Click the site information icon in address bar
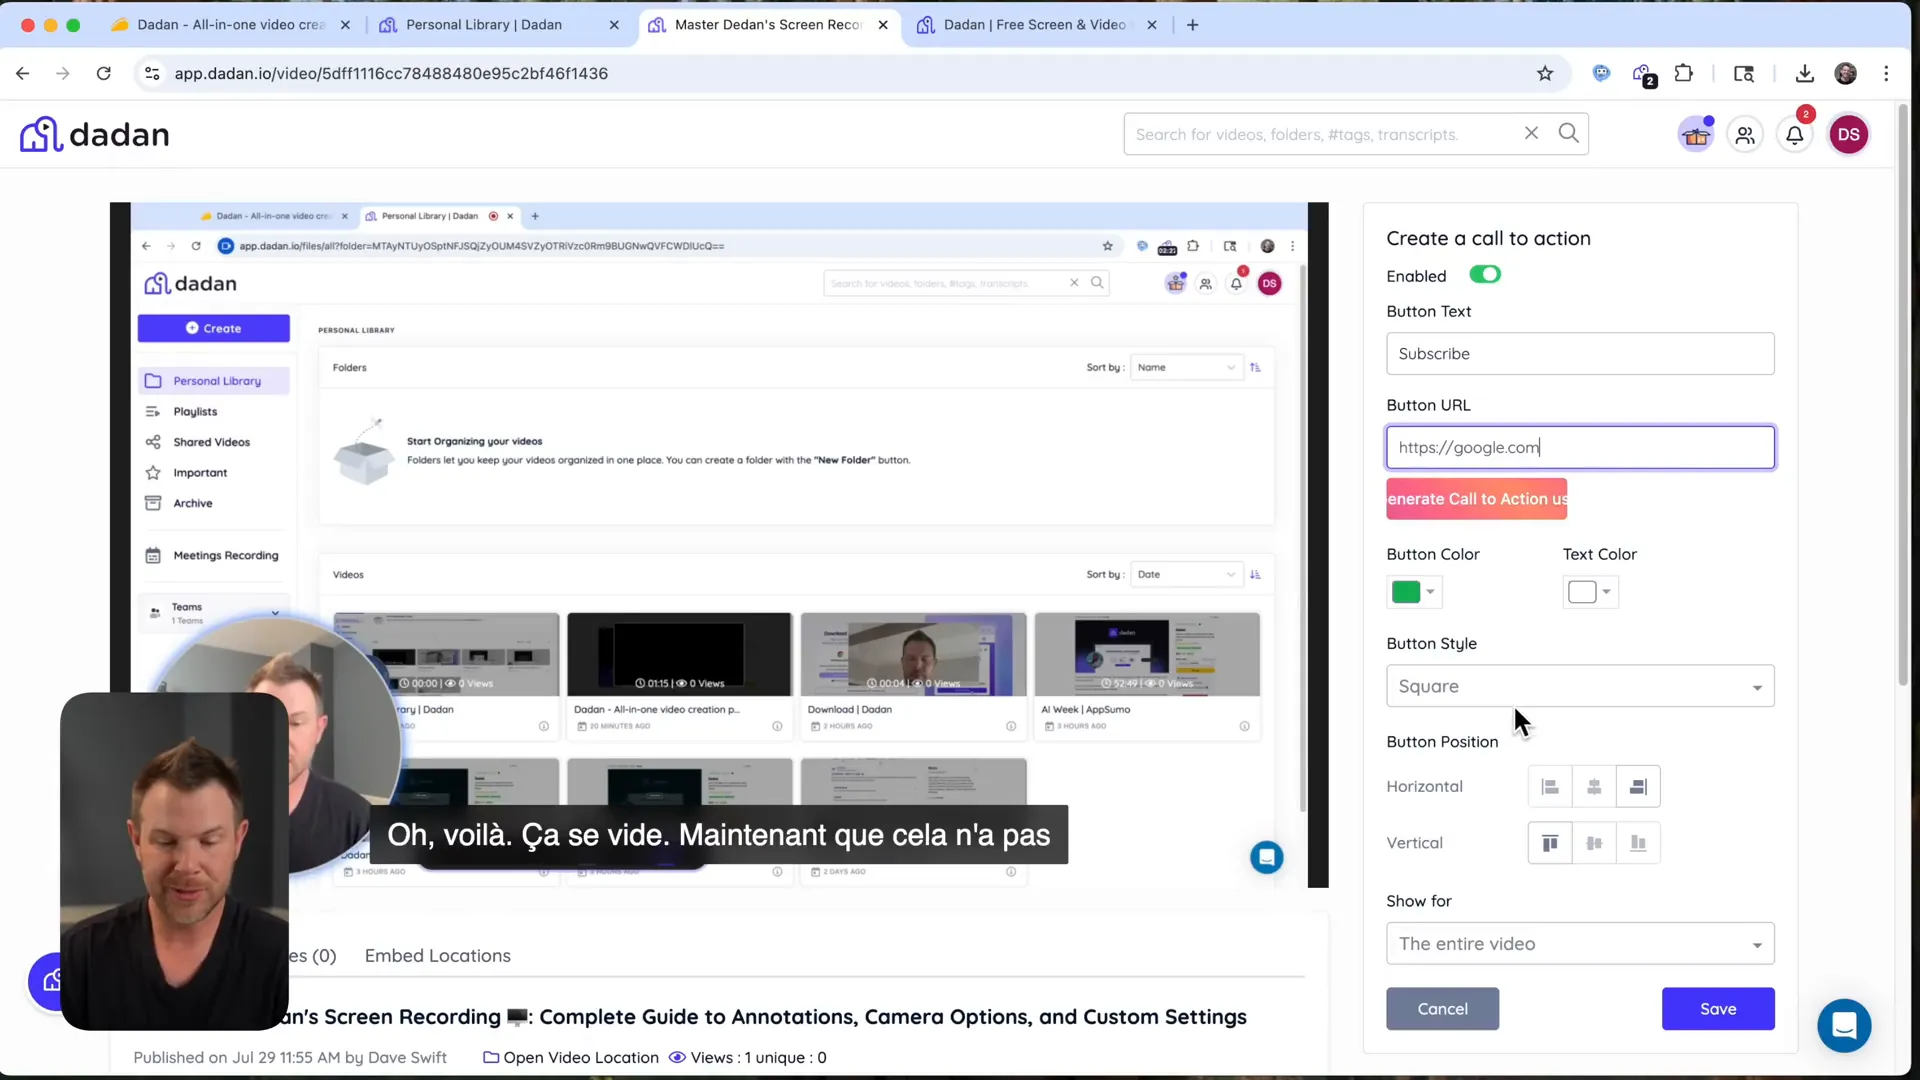This screenshot has width=1920, height=1080. [x=152, y=73]
